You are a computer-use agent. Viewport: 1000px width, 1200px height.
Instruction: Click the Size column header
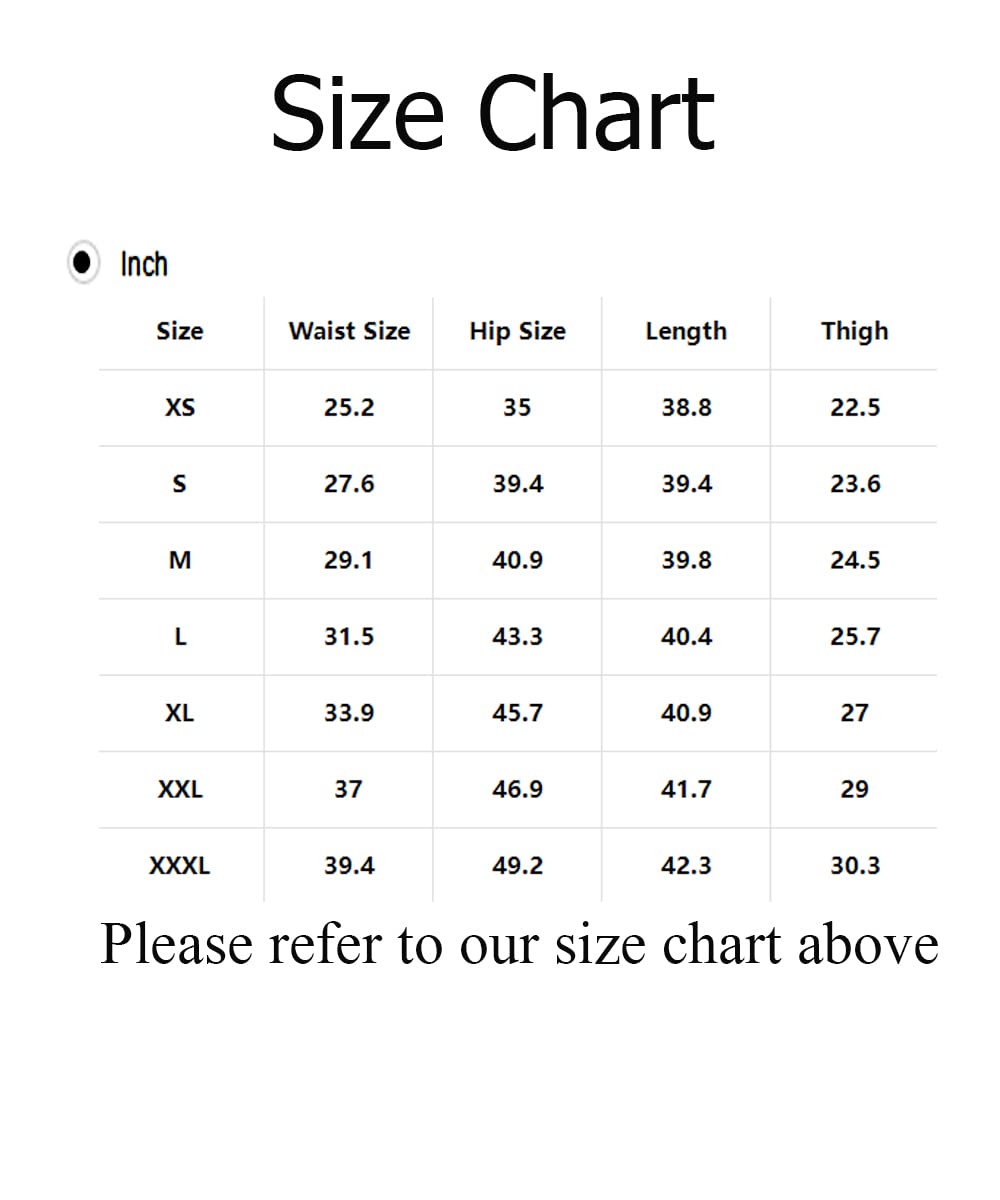point(180,331)
